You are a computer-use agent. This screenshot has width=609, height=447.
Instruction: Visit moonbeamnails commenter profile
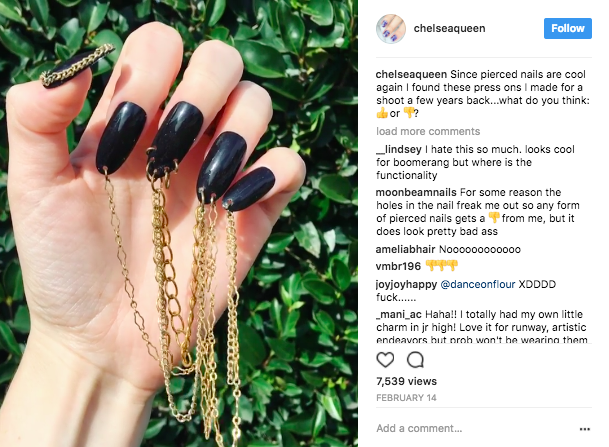(x=416, y=192)
